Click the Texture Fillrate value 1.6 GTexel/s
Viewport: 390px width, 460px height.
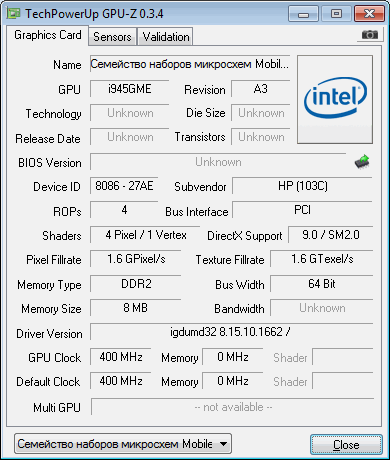point(322,259)
